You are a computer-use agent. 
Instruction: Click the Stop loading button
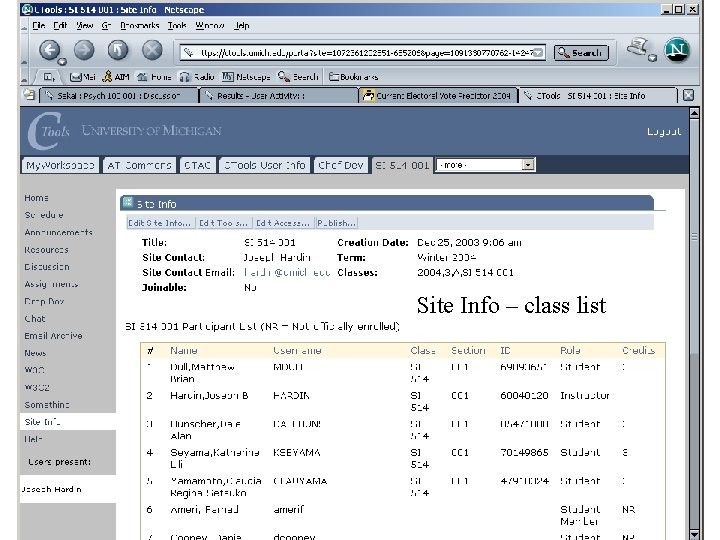click(x=152, y=50)
